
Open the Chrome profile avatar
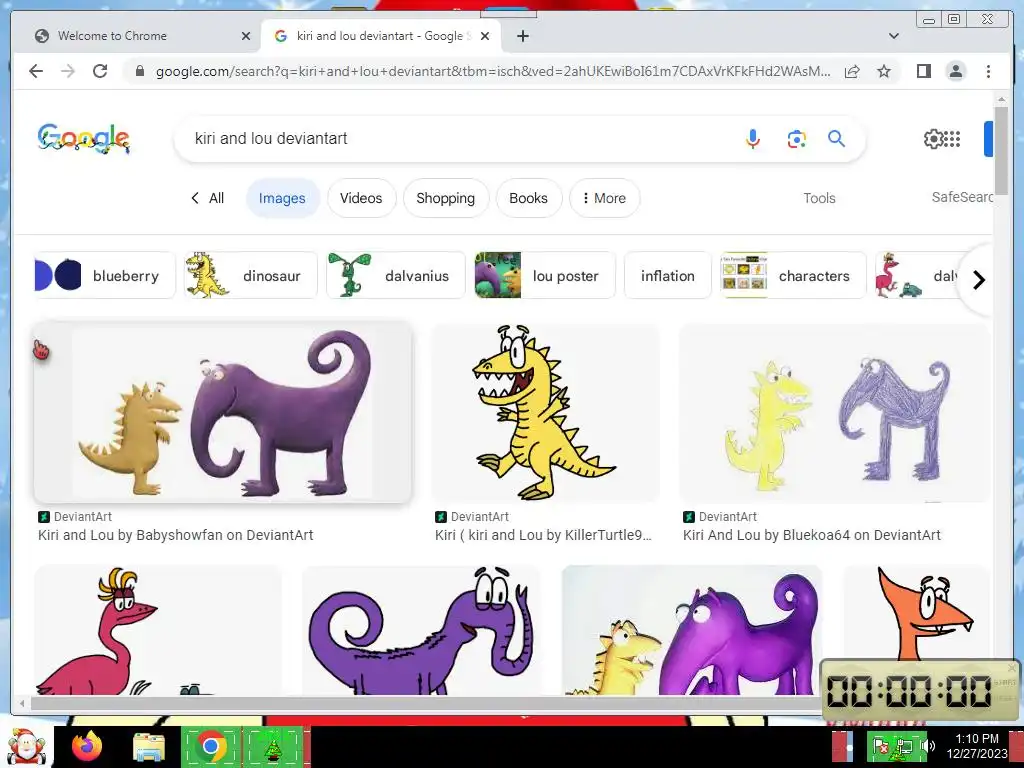(x=955, y=71)
